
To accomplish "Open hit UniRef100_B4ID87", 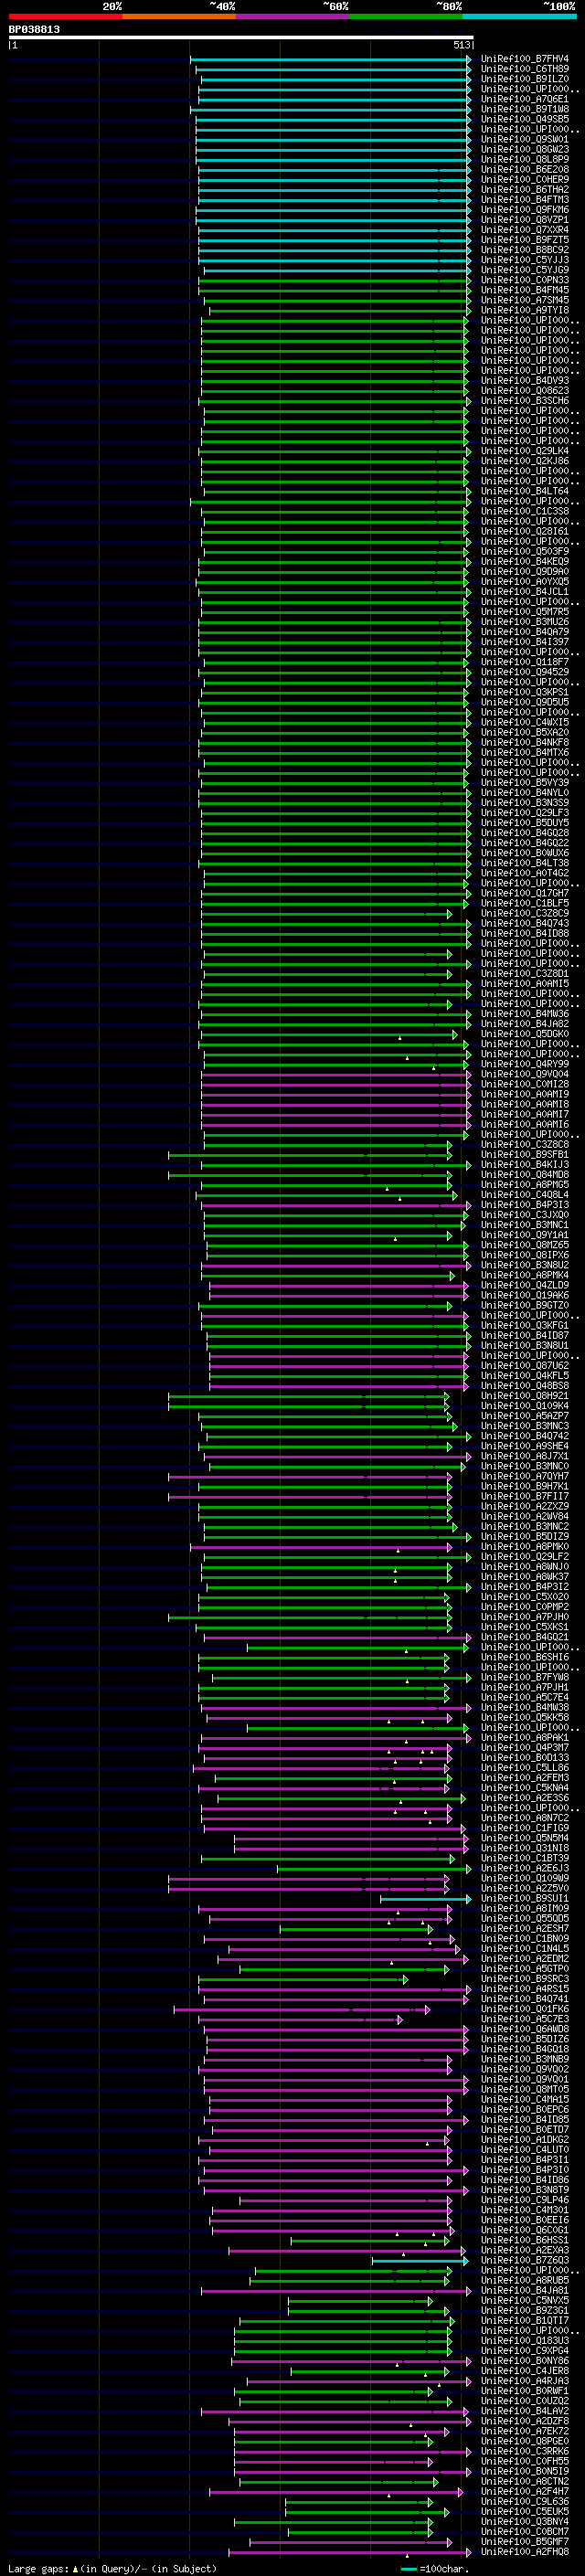I will point(525,1335).
